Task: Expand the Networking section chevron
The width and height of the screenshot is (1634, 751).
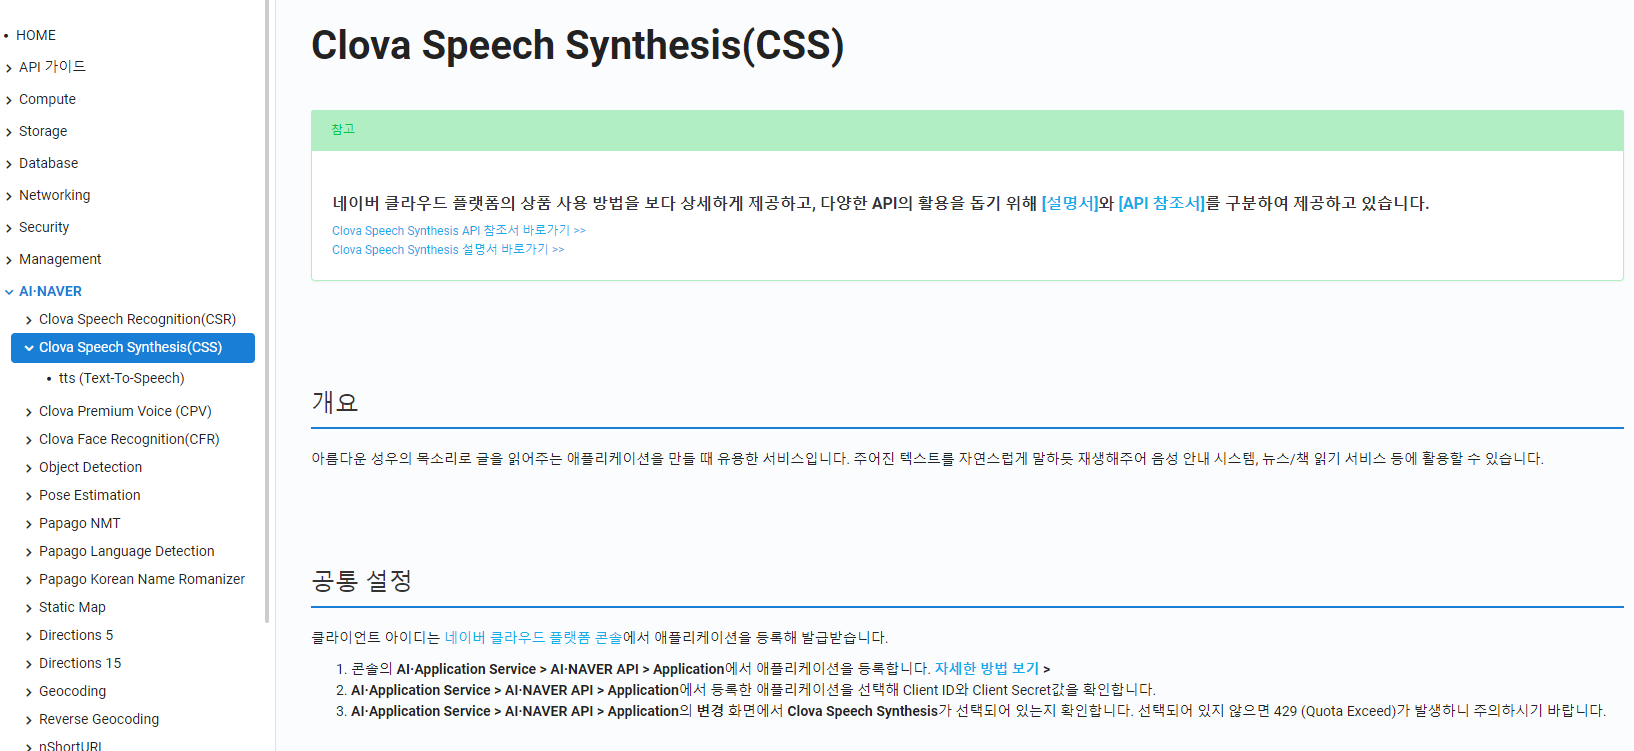Action: pos(9,196)
